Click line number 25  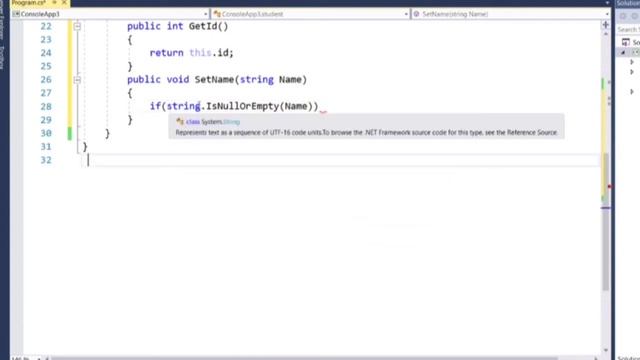click(x=46, y=67)
